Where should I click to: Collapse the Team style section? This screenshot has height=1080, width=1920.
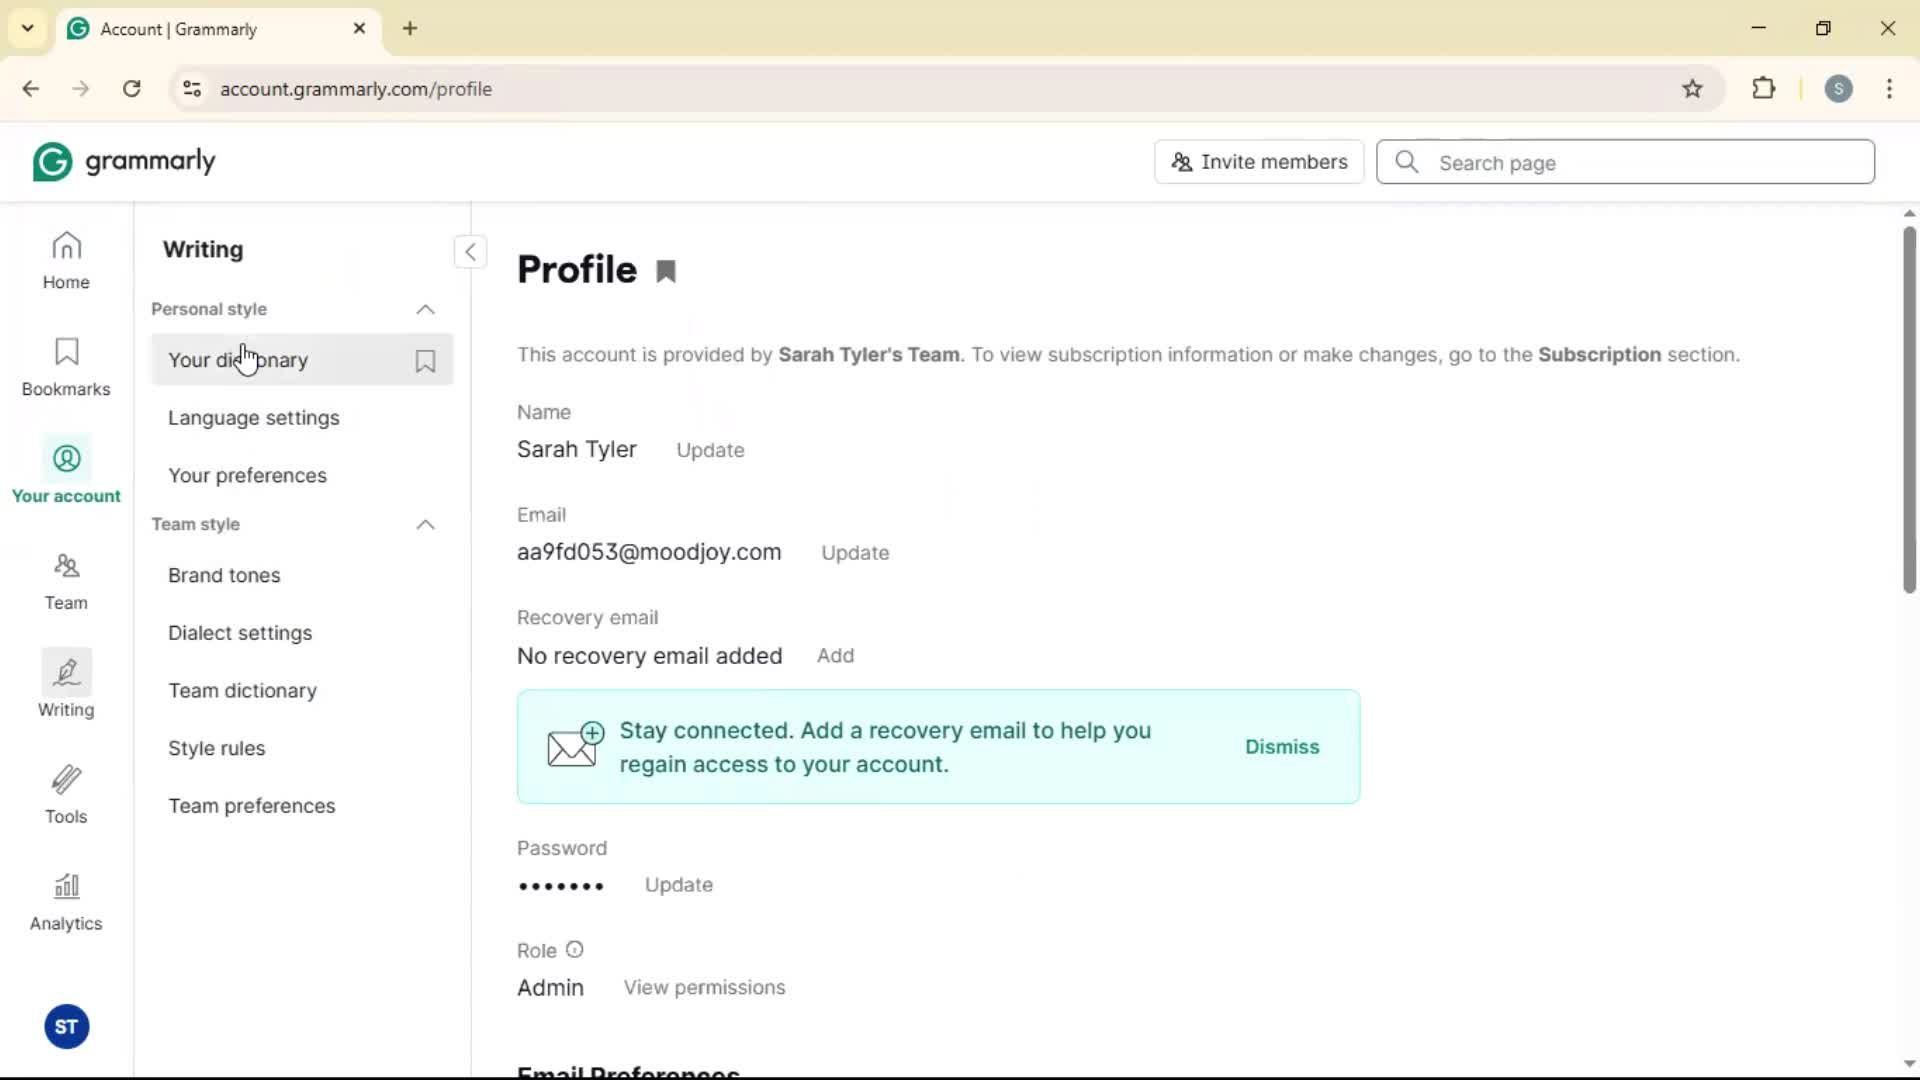[425, 525]
